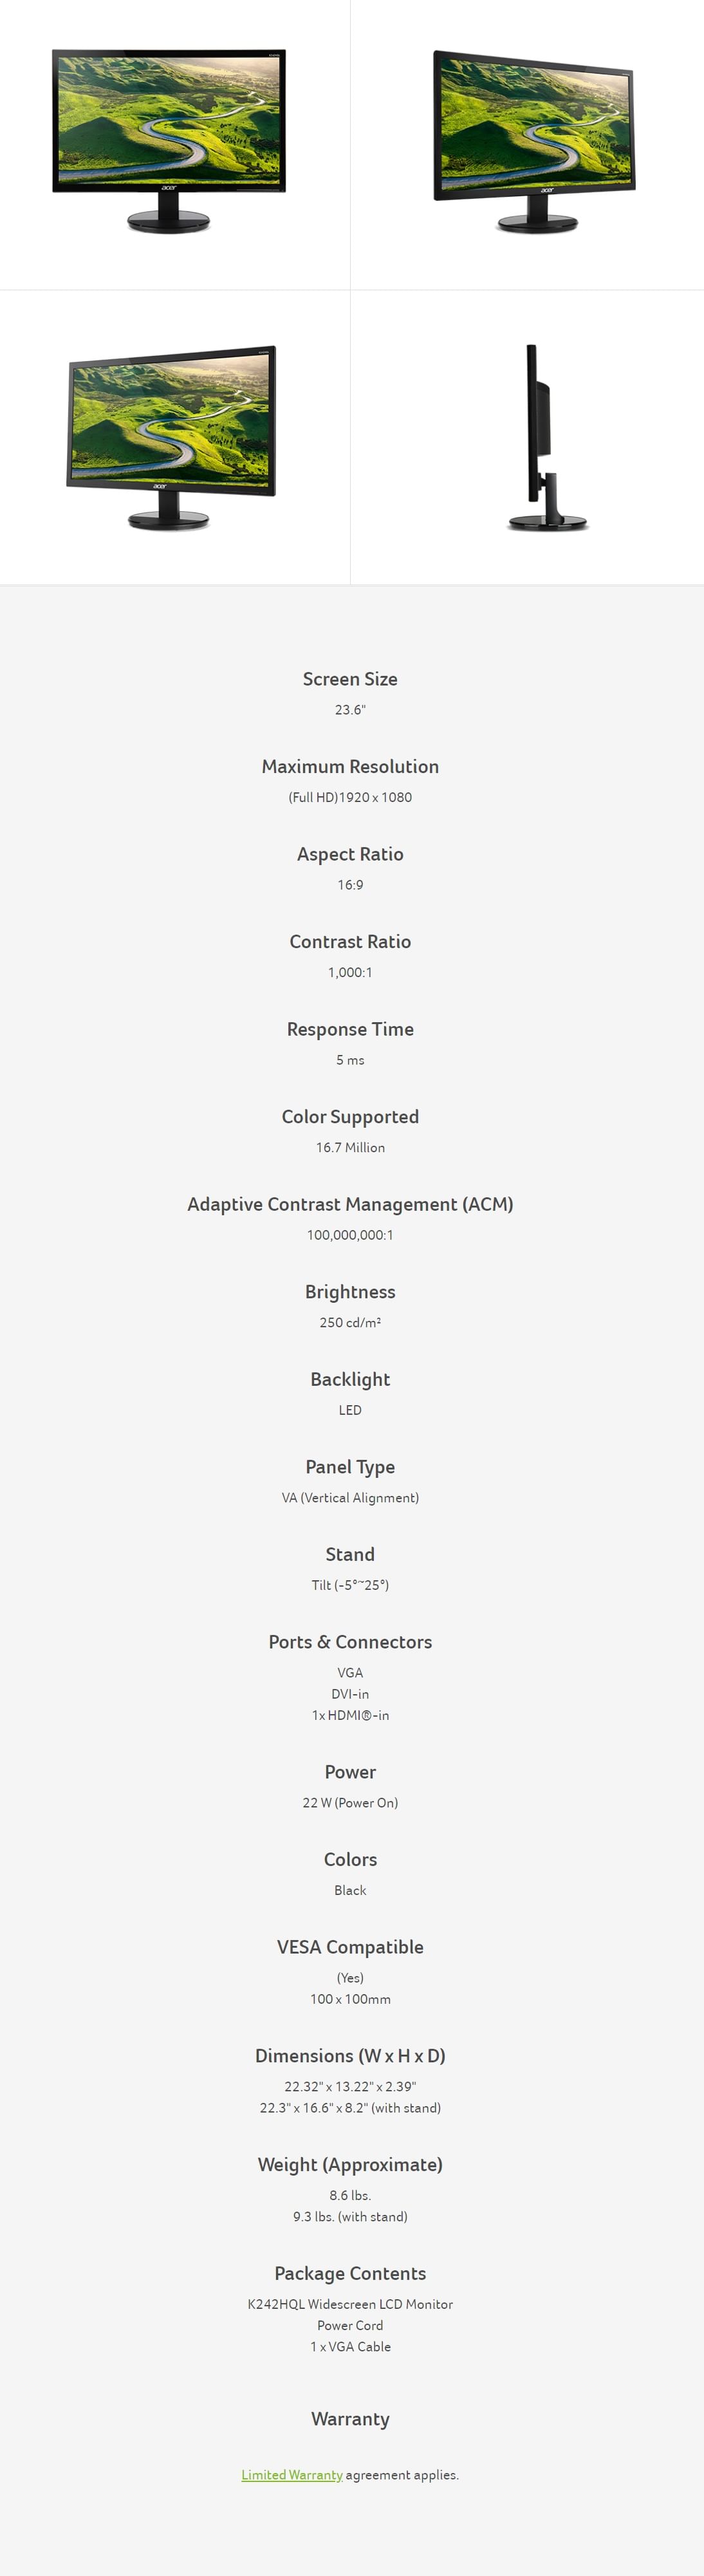Click the Screen Size heading
This screenshot has width=704, height=2576.
(x=350, y=679)
